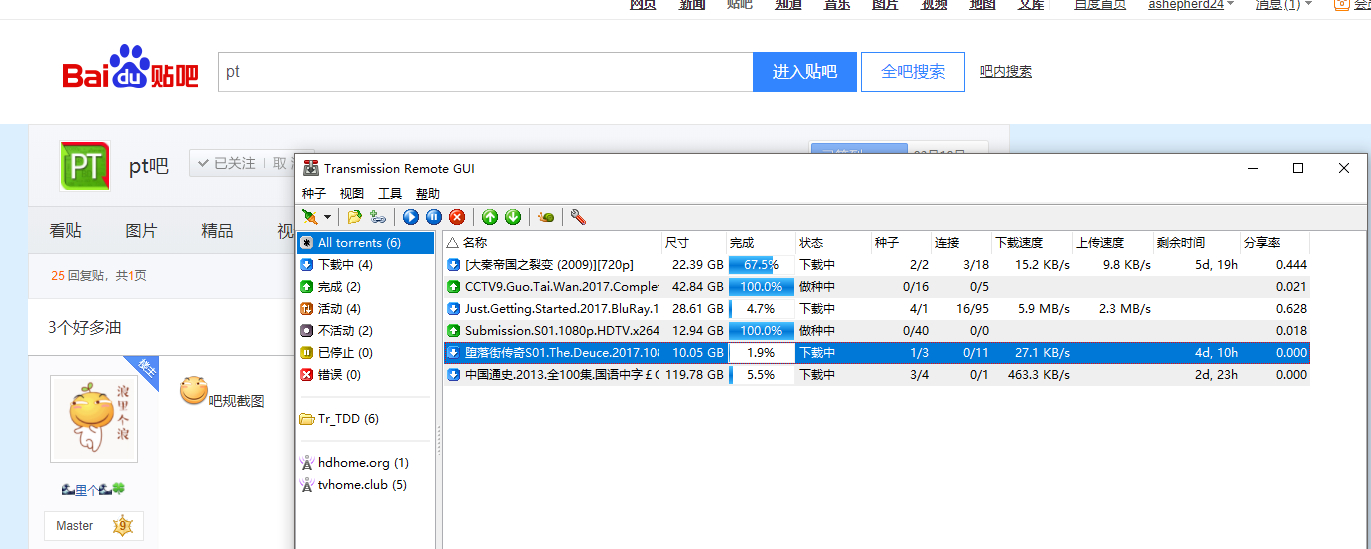
Task: Open the 工具 menu
Action: [390, 193]
